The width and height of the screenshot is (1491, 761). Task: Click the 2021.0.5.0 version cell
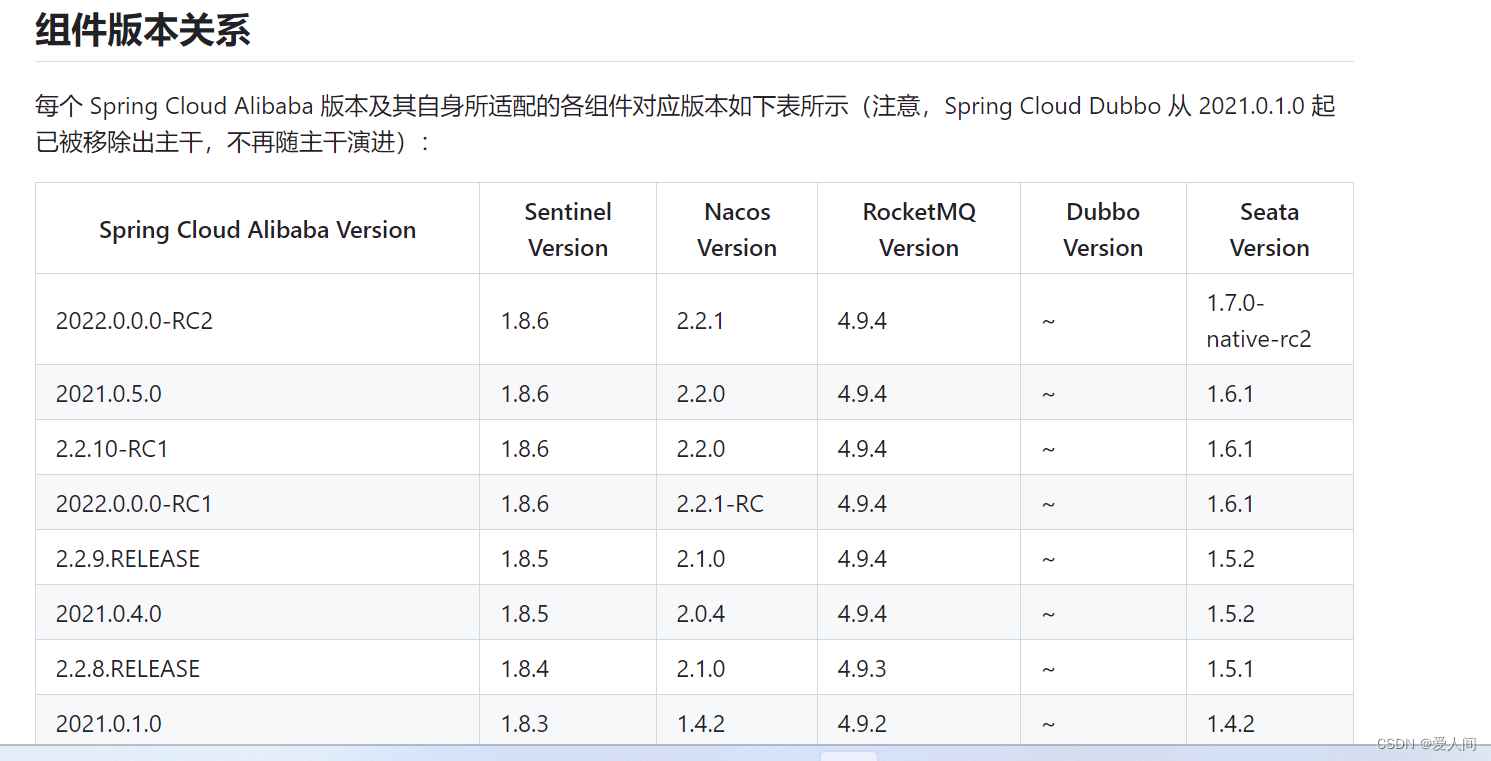tap(257, 393)
